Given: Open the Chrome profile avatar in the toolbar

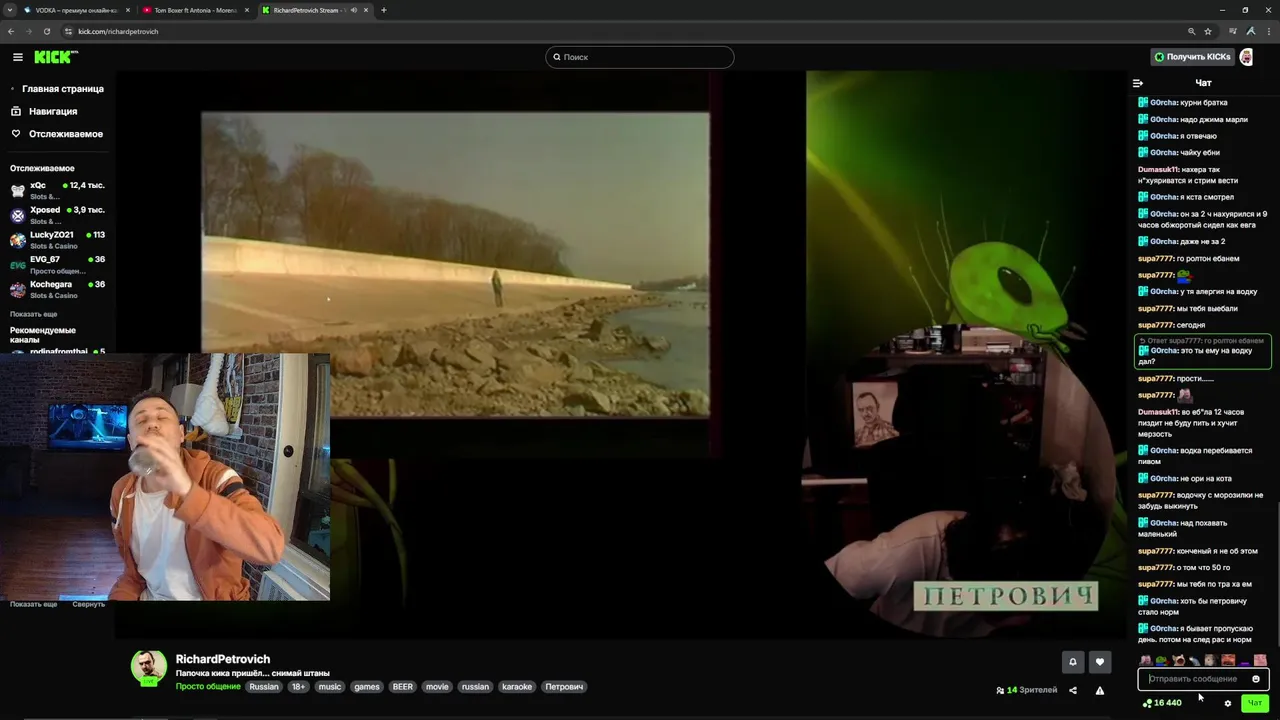Looking at the screenshot, I should click(1251, 31).
